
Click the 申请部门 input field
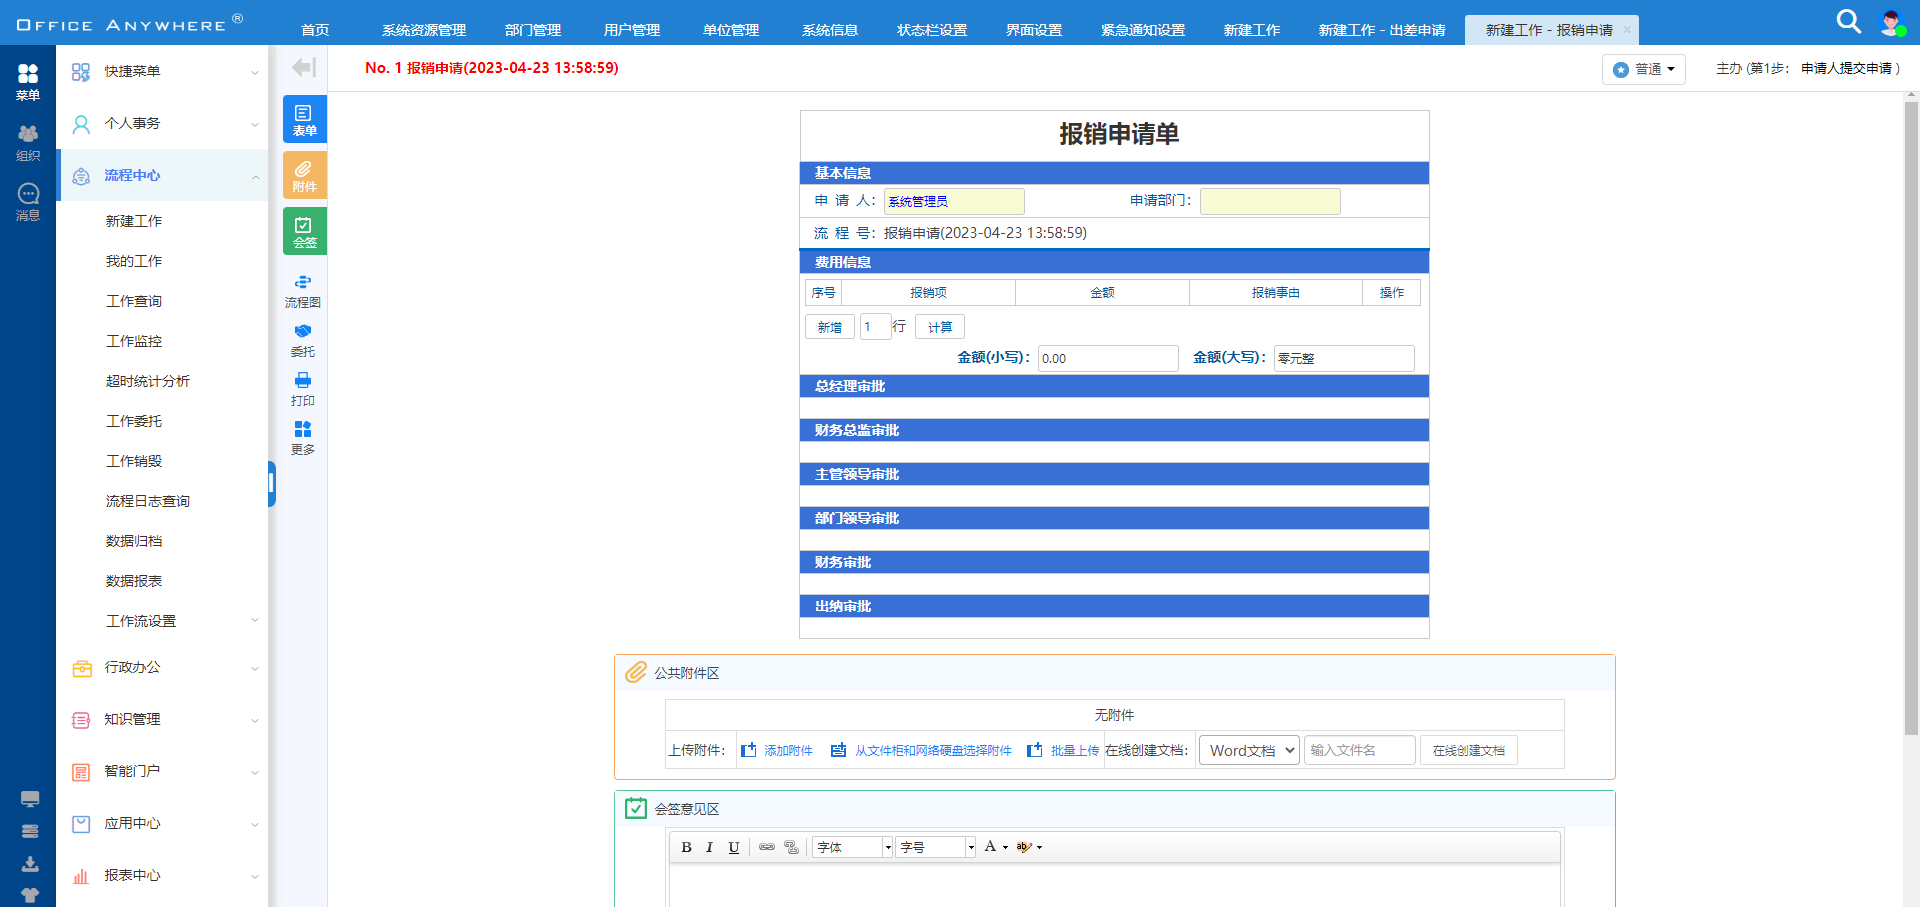click(1270, 201)
